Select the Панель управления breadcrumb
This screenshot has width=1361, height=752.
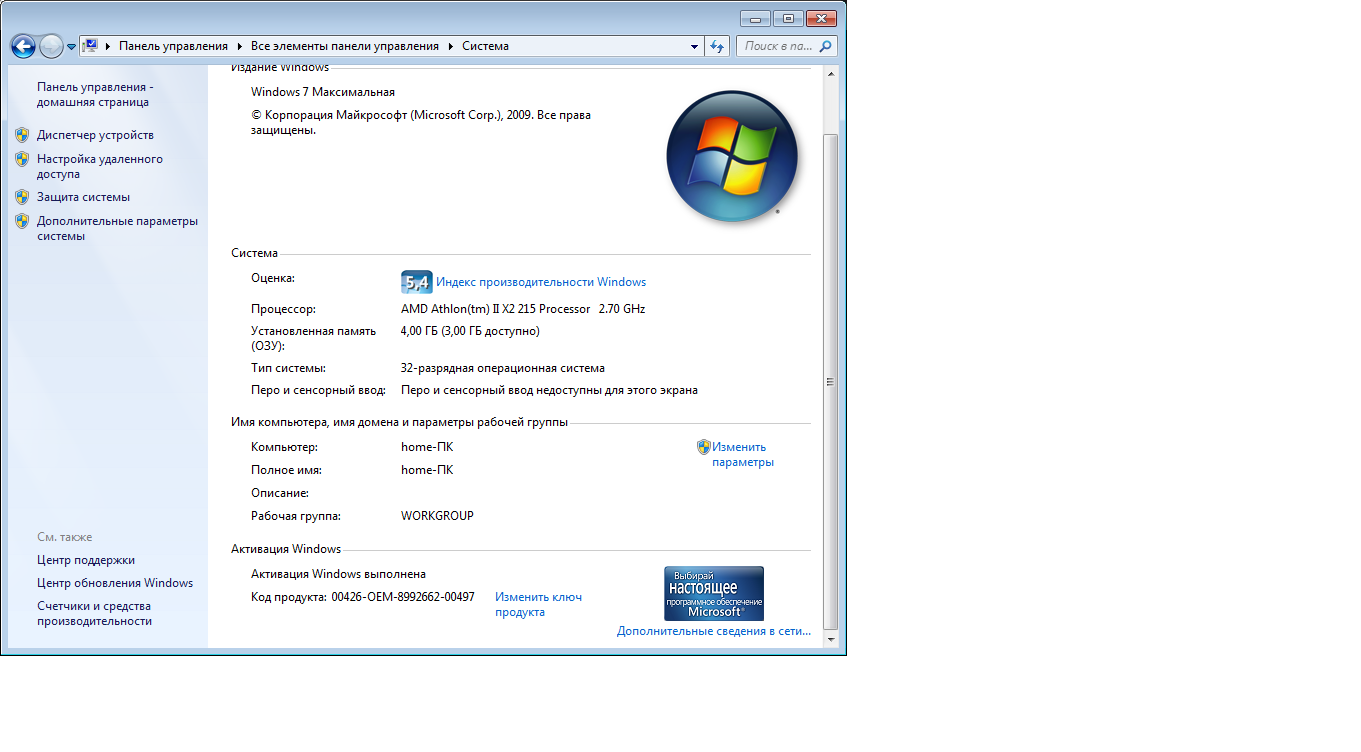(174, 46)
